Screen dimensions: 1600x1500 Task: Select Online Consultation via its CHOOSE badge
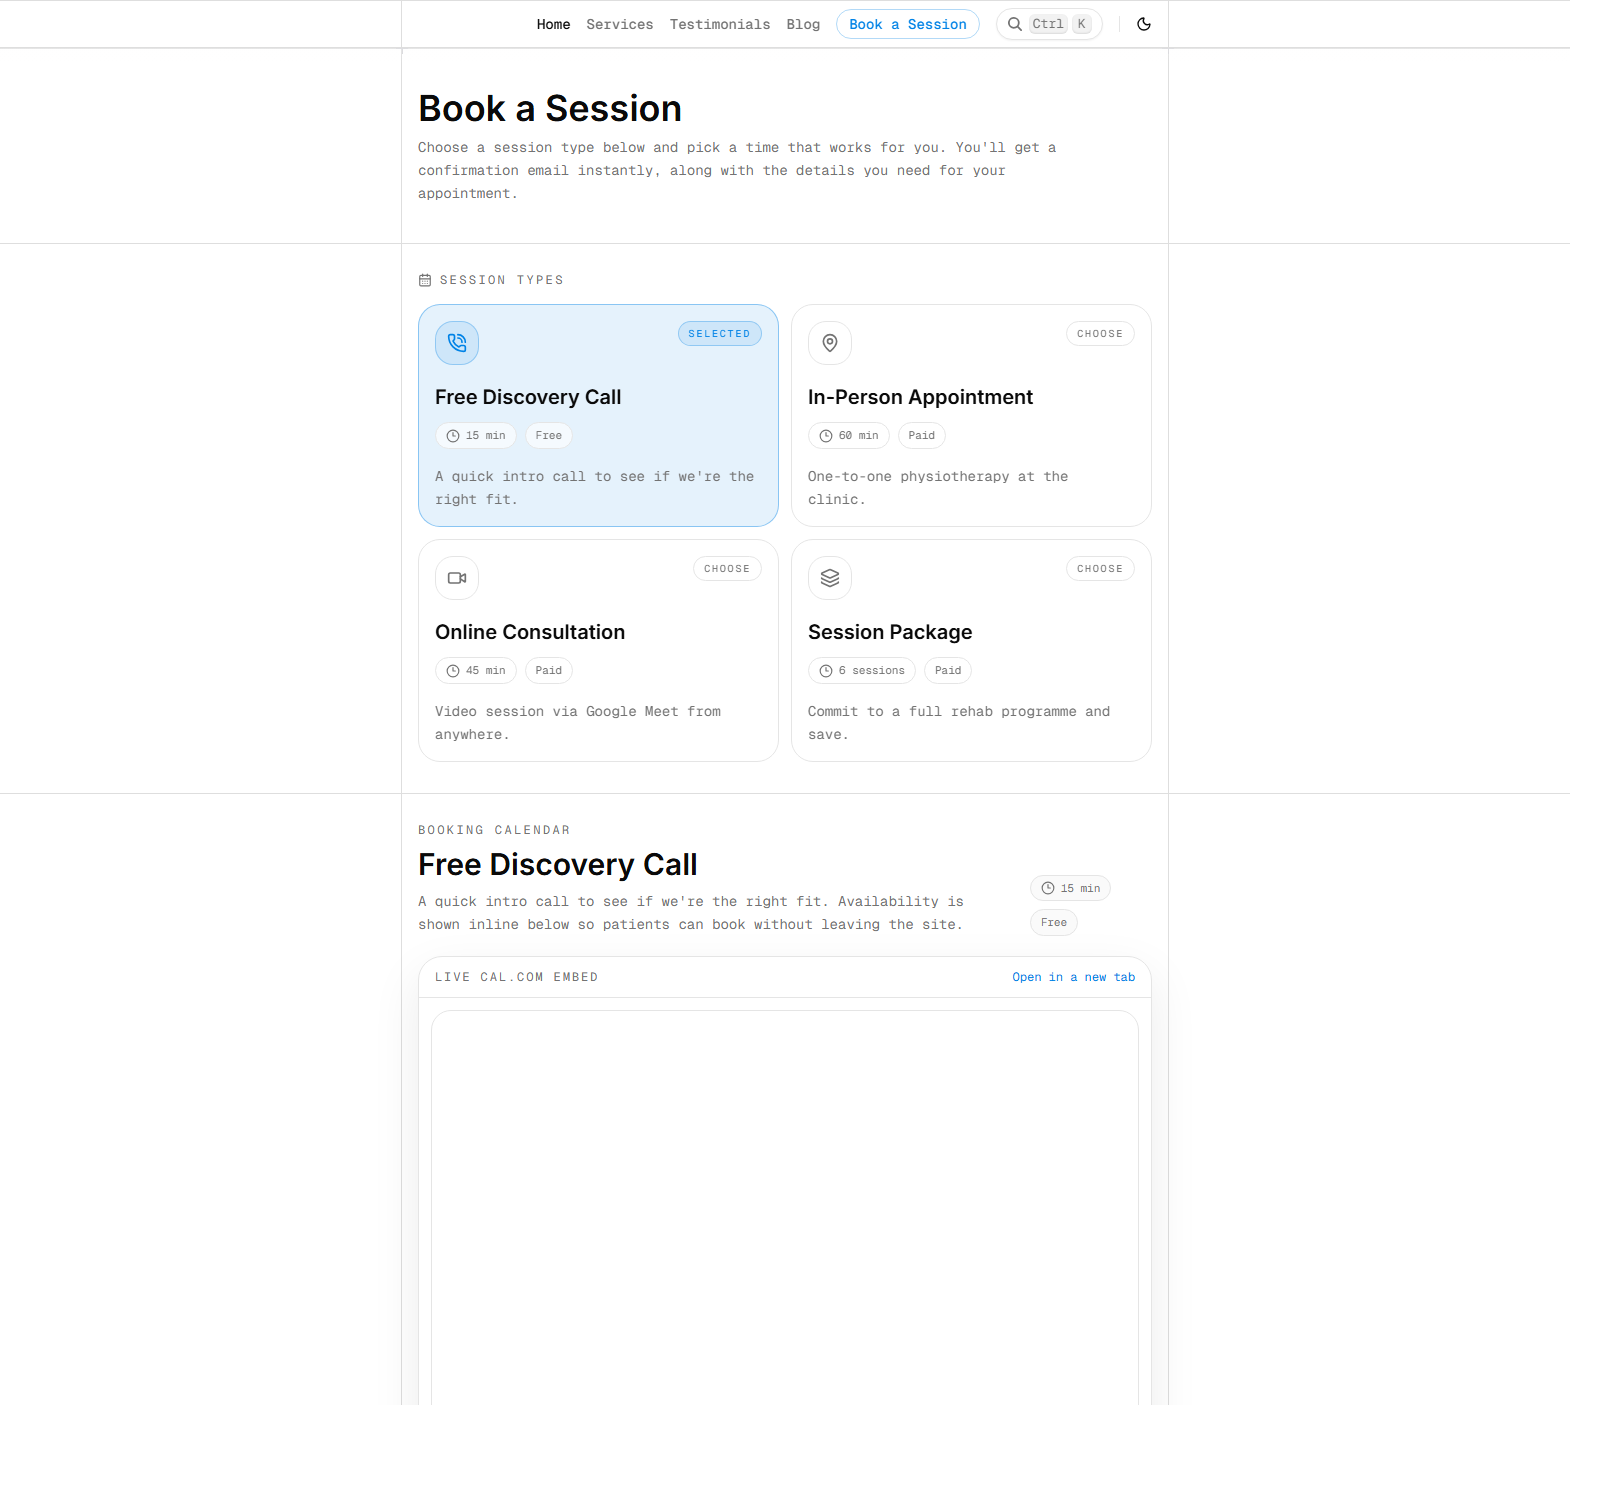pos(727,568)
